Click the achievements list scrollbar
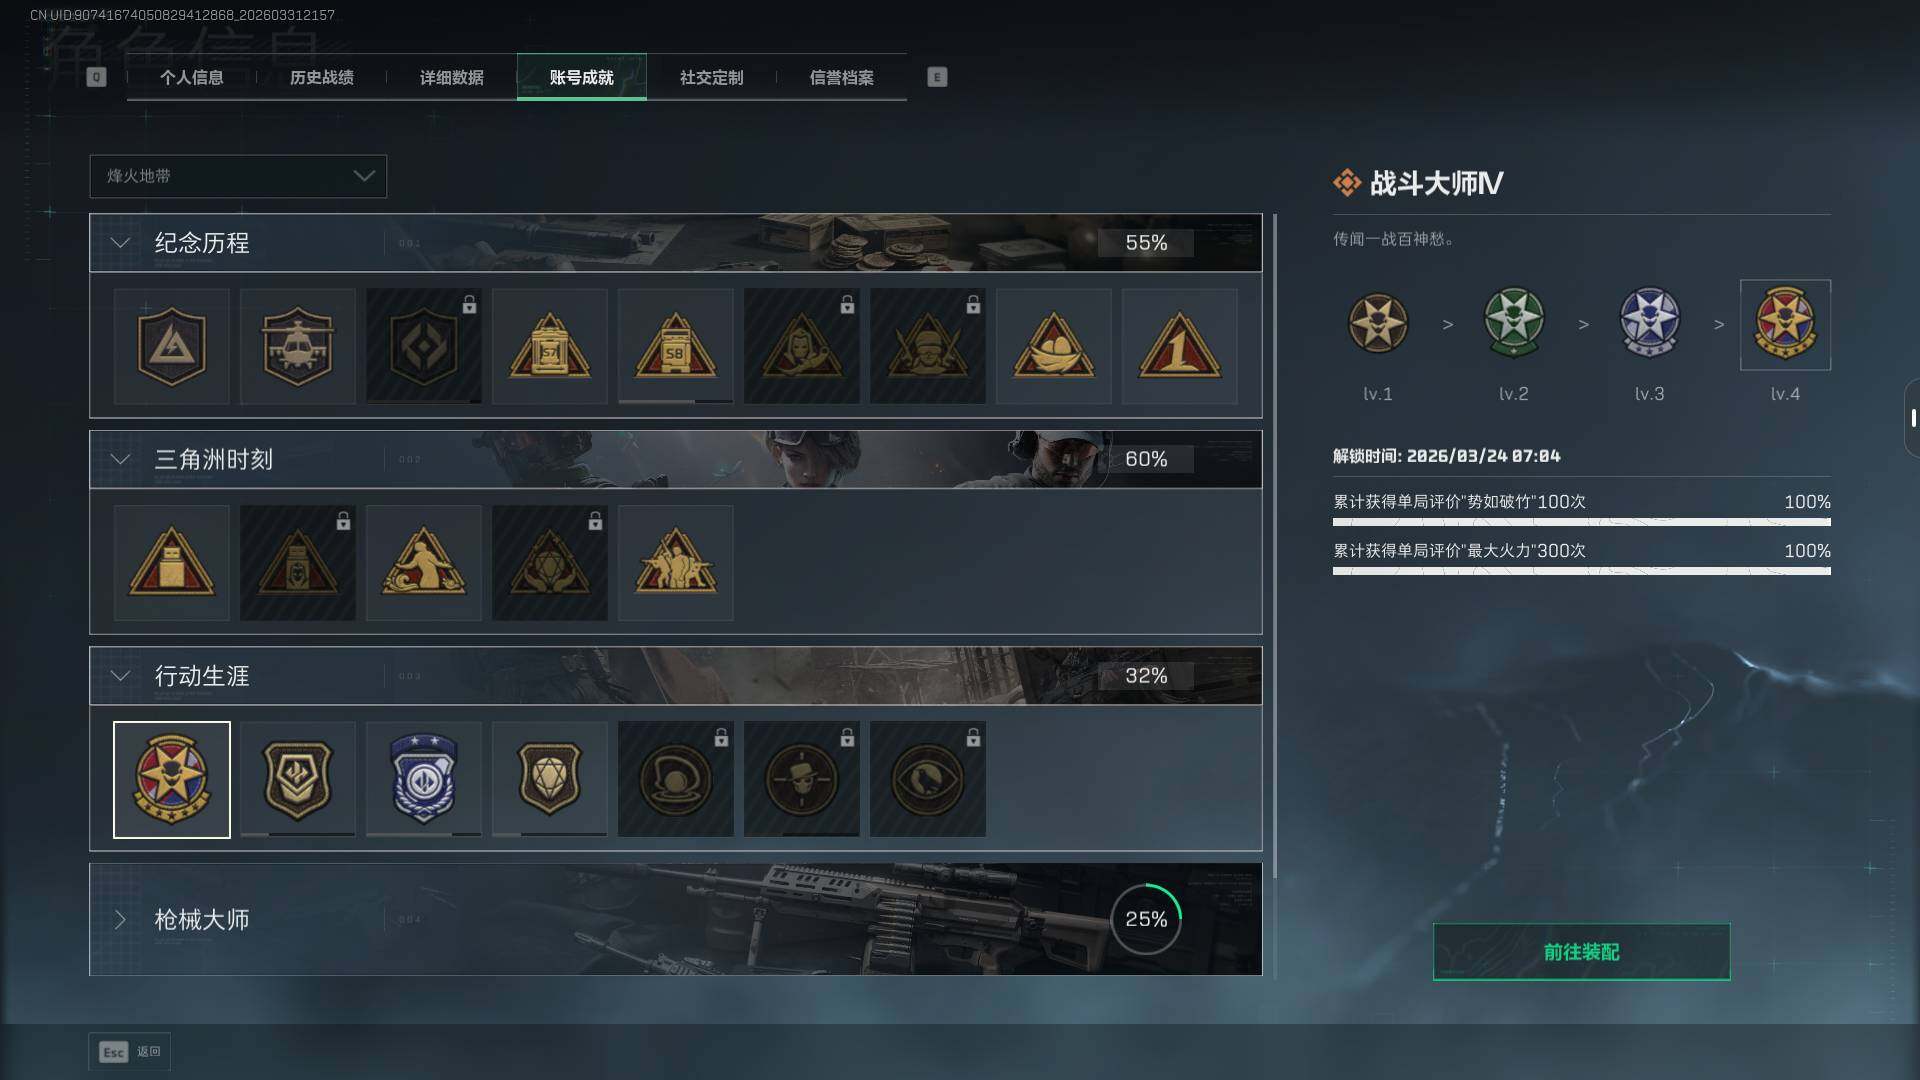Screen dimensions: 1920x1080 [x=1275, y=595]
